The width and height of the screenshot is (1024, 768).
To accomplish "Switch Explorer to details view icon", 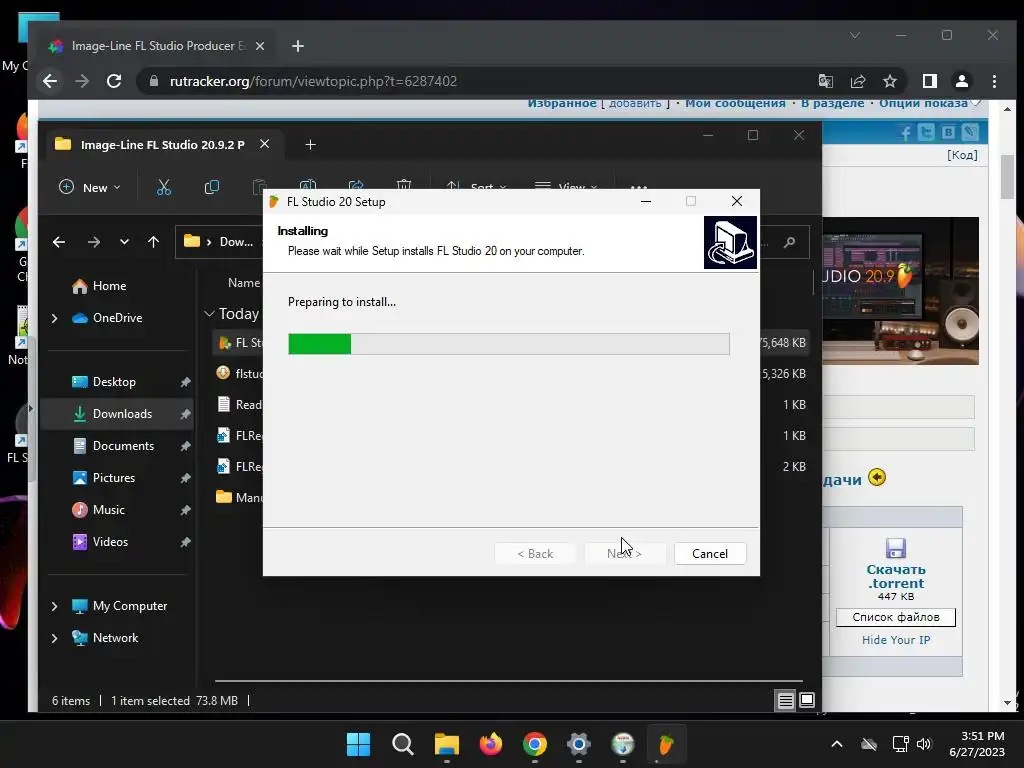I will [785, 701].
